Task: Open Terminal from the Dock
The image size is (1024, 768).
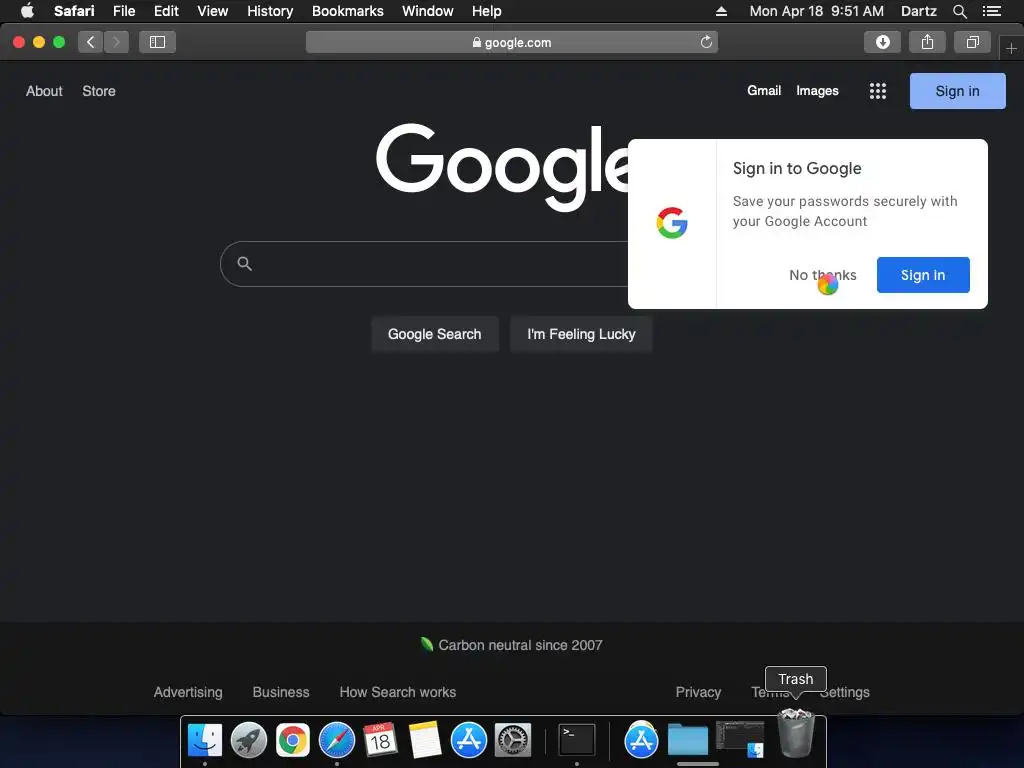Action: pos(577,741)
